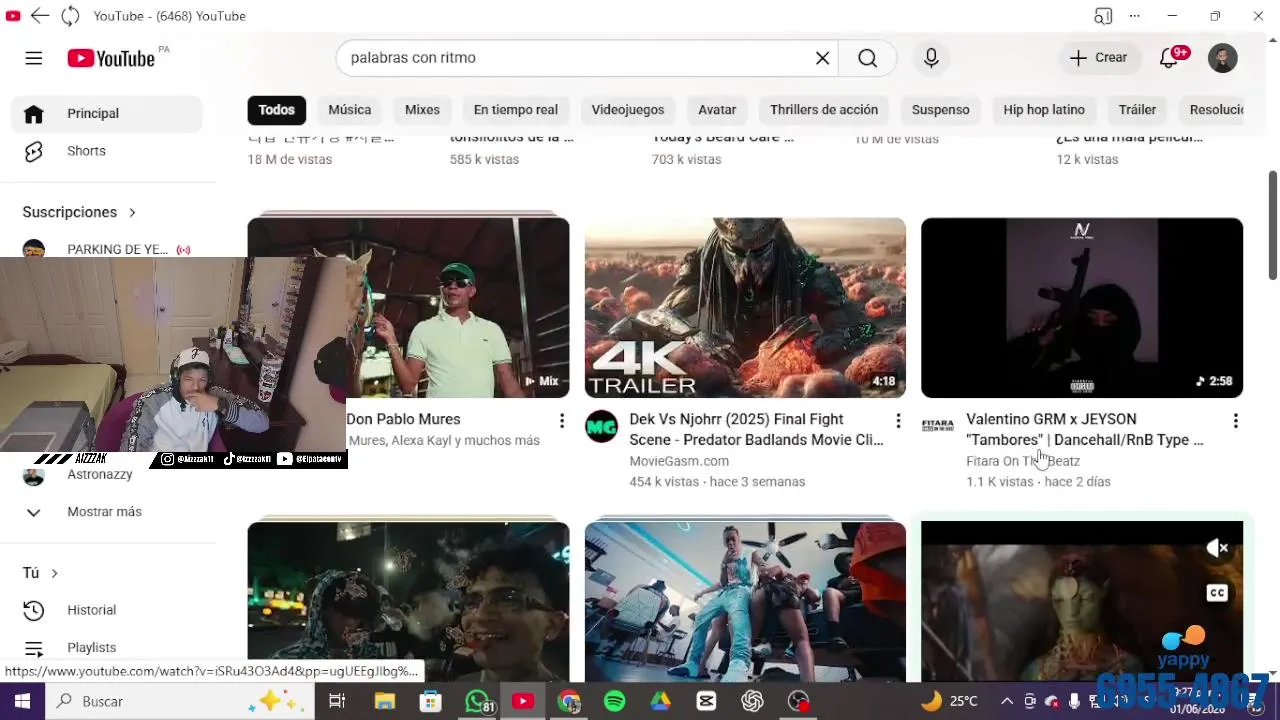Open the Predator 4K Trailer thumbnail
This screenshot has width=1280, height=720.
[745, 307]
